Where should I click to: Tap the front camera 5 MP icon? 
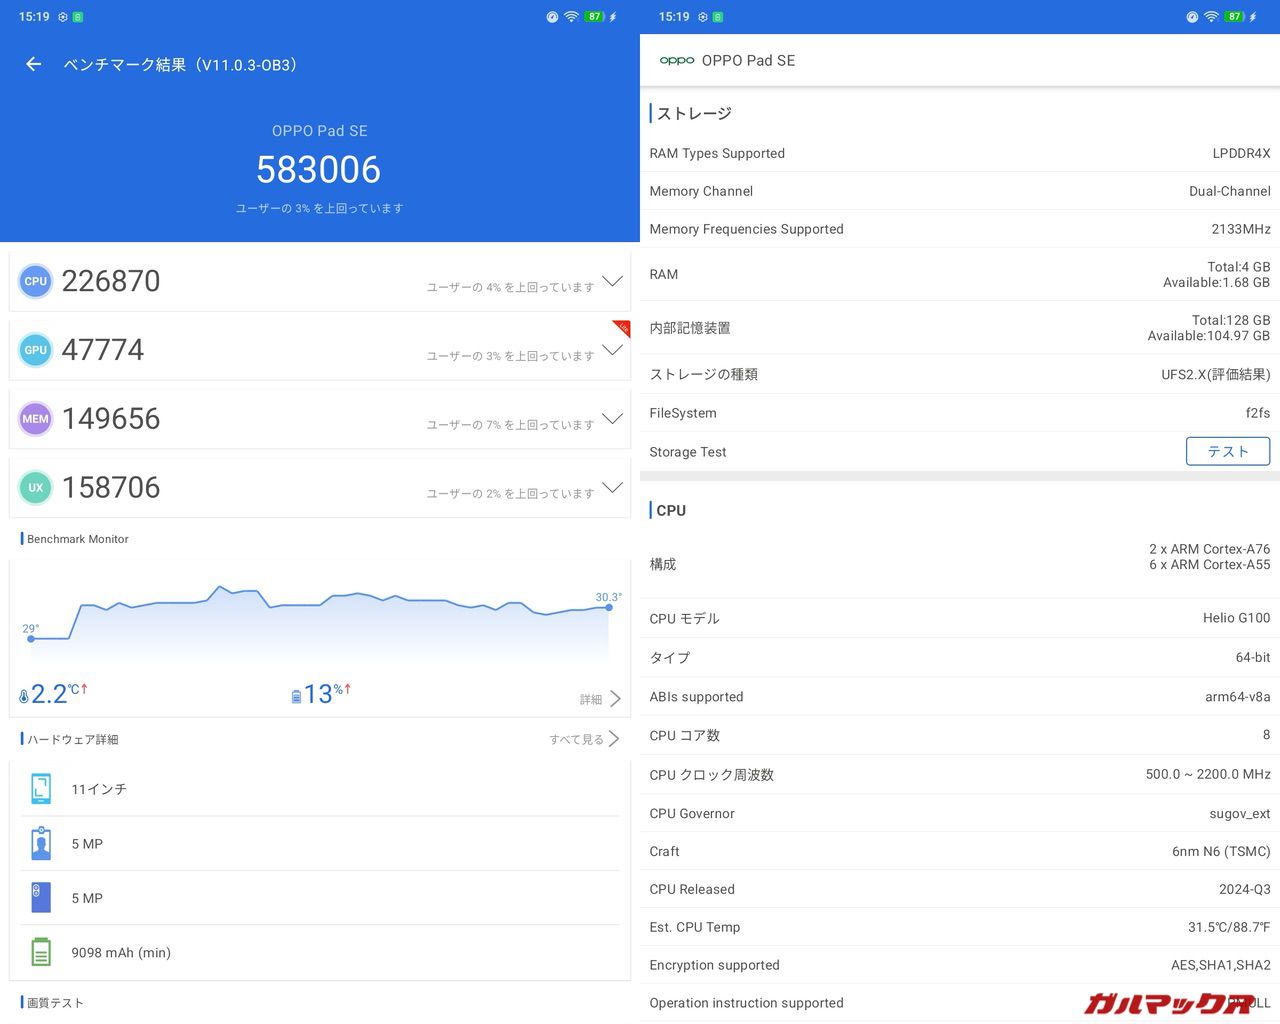pos(41,844)
